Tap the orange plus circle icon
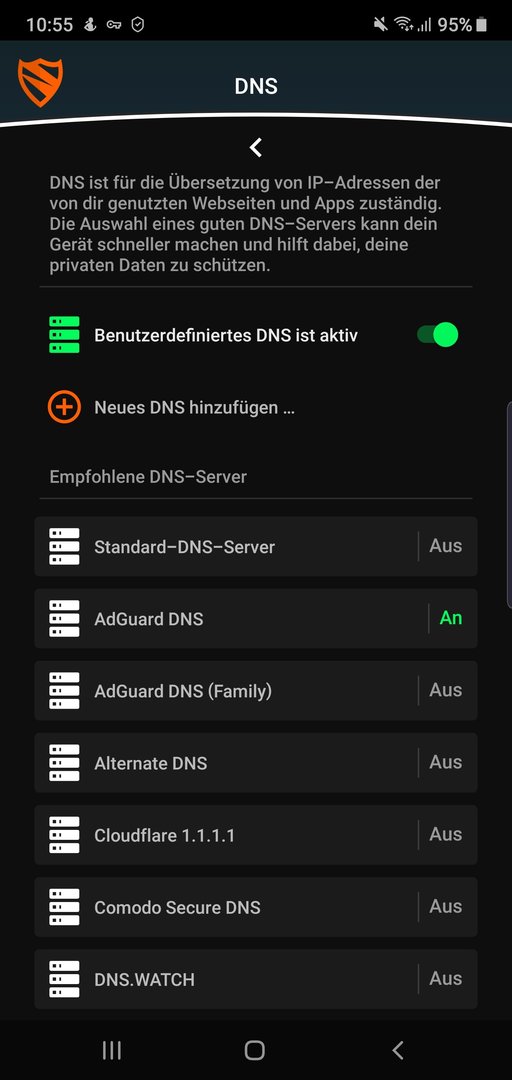Image resolution: width=512 pixels, height=1080 pixels. [x=64, y=407]
